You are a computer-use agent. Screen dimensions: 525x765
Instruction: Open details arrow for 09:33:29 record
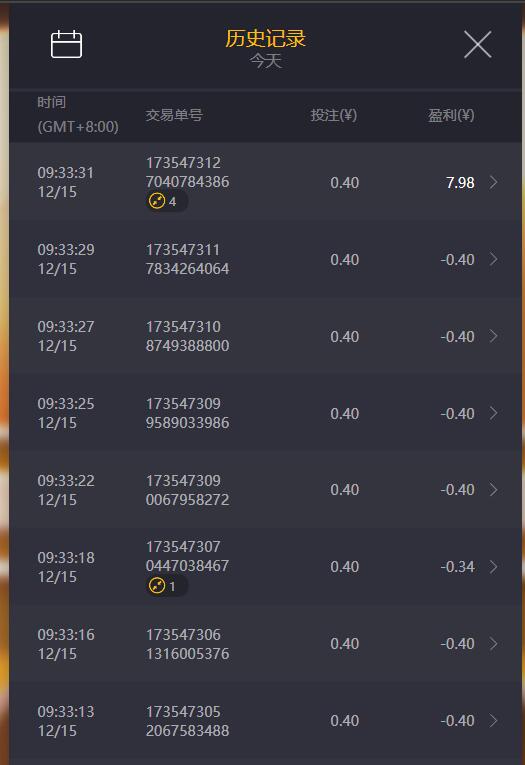[493, 259]
